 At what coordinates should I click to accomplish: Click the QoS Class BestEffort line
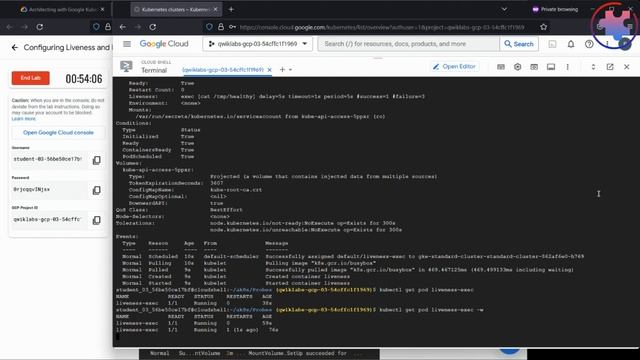coord(179,210)
